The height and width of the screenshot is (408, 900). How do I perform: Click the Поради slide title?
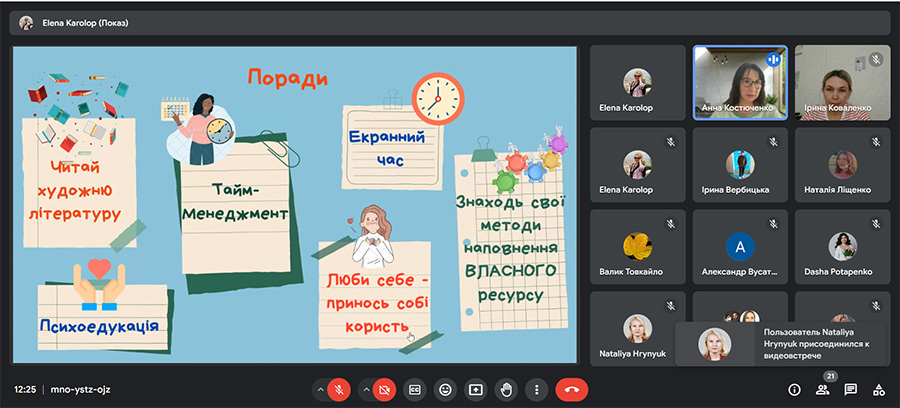pos(288,78)
